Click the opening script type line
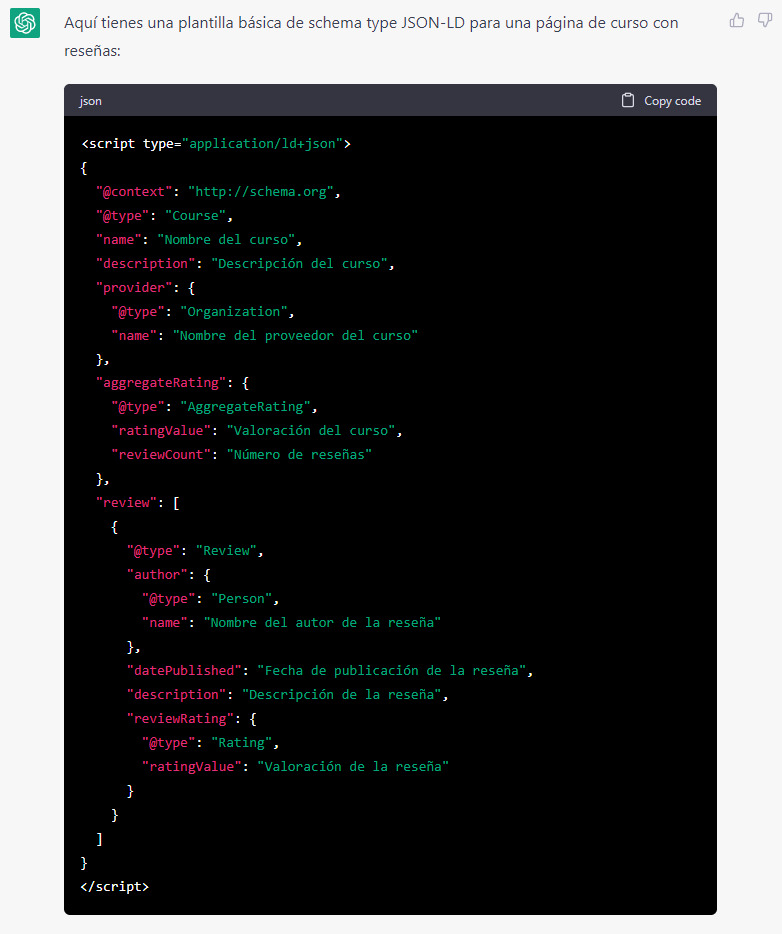The height and width of the screenshot is (934, 782). pyautogui.click(x=216, y=144)
